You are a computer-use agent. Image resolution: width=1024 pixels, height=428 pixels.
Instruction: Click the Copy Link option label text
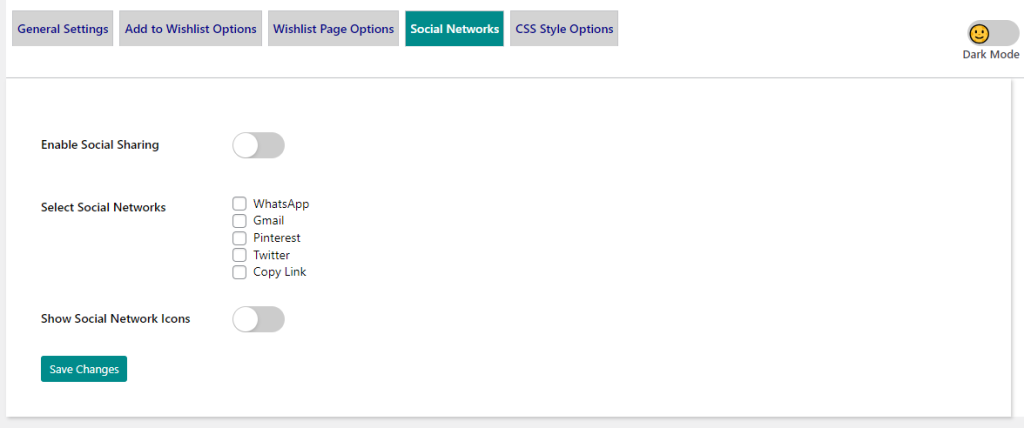click(x=280, y=272)
